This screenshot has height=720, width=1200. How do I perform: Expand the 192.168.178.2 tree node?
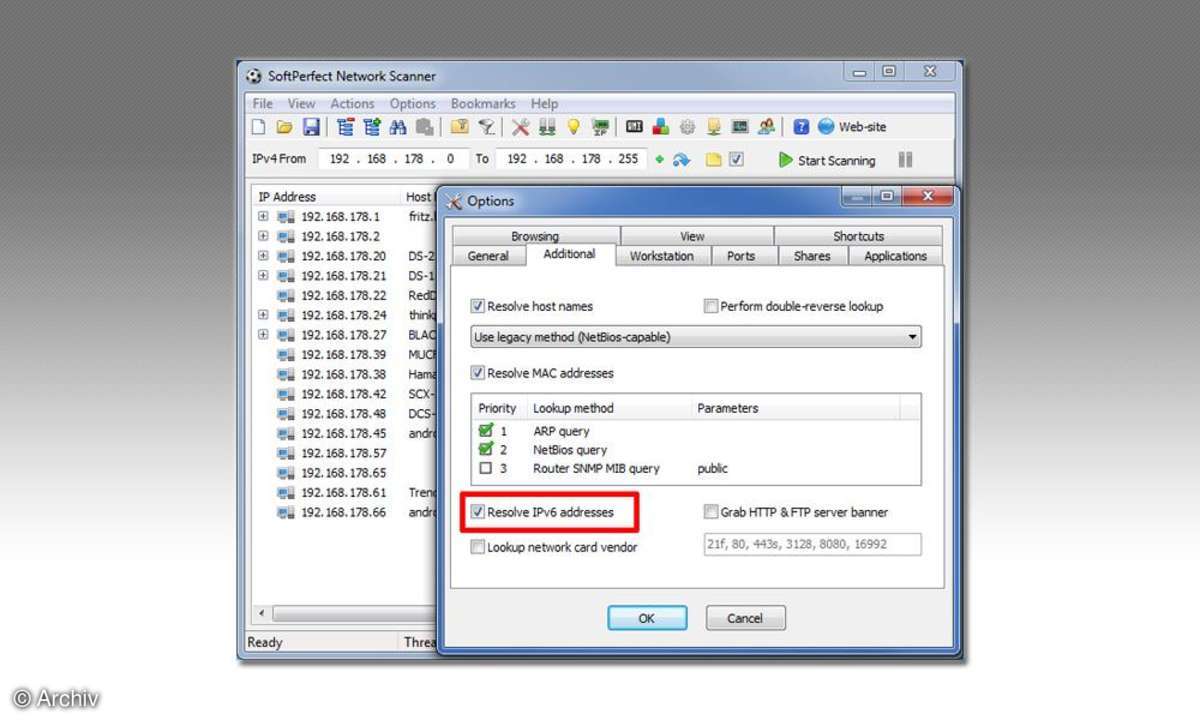coord(263,236)
